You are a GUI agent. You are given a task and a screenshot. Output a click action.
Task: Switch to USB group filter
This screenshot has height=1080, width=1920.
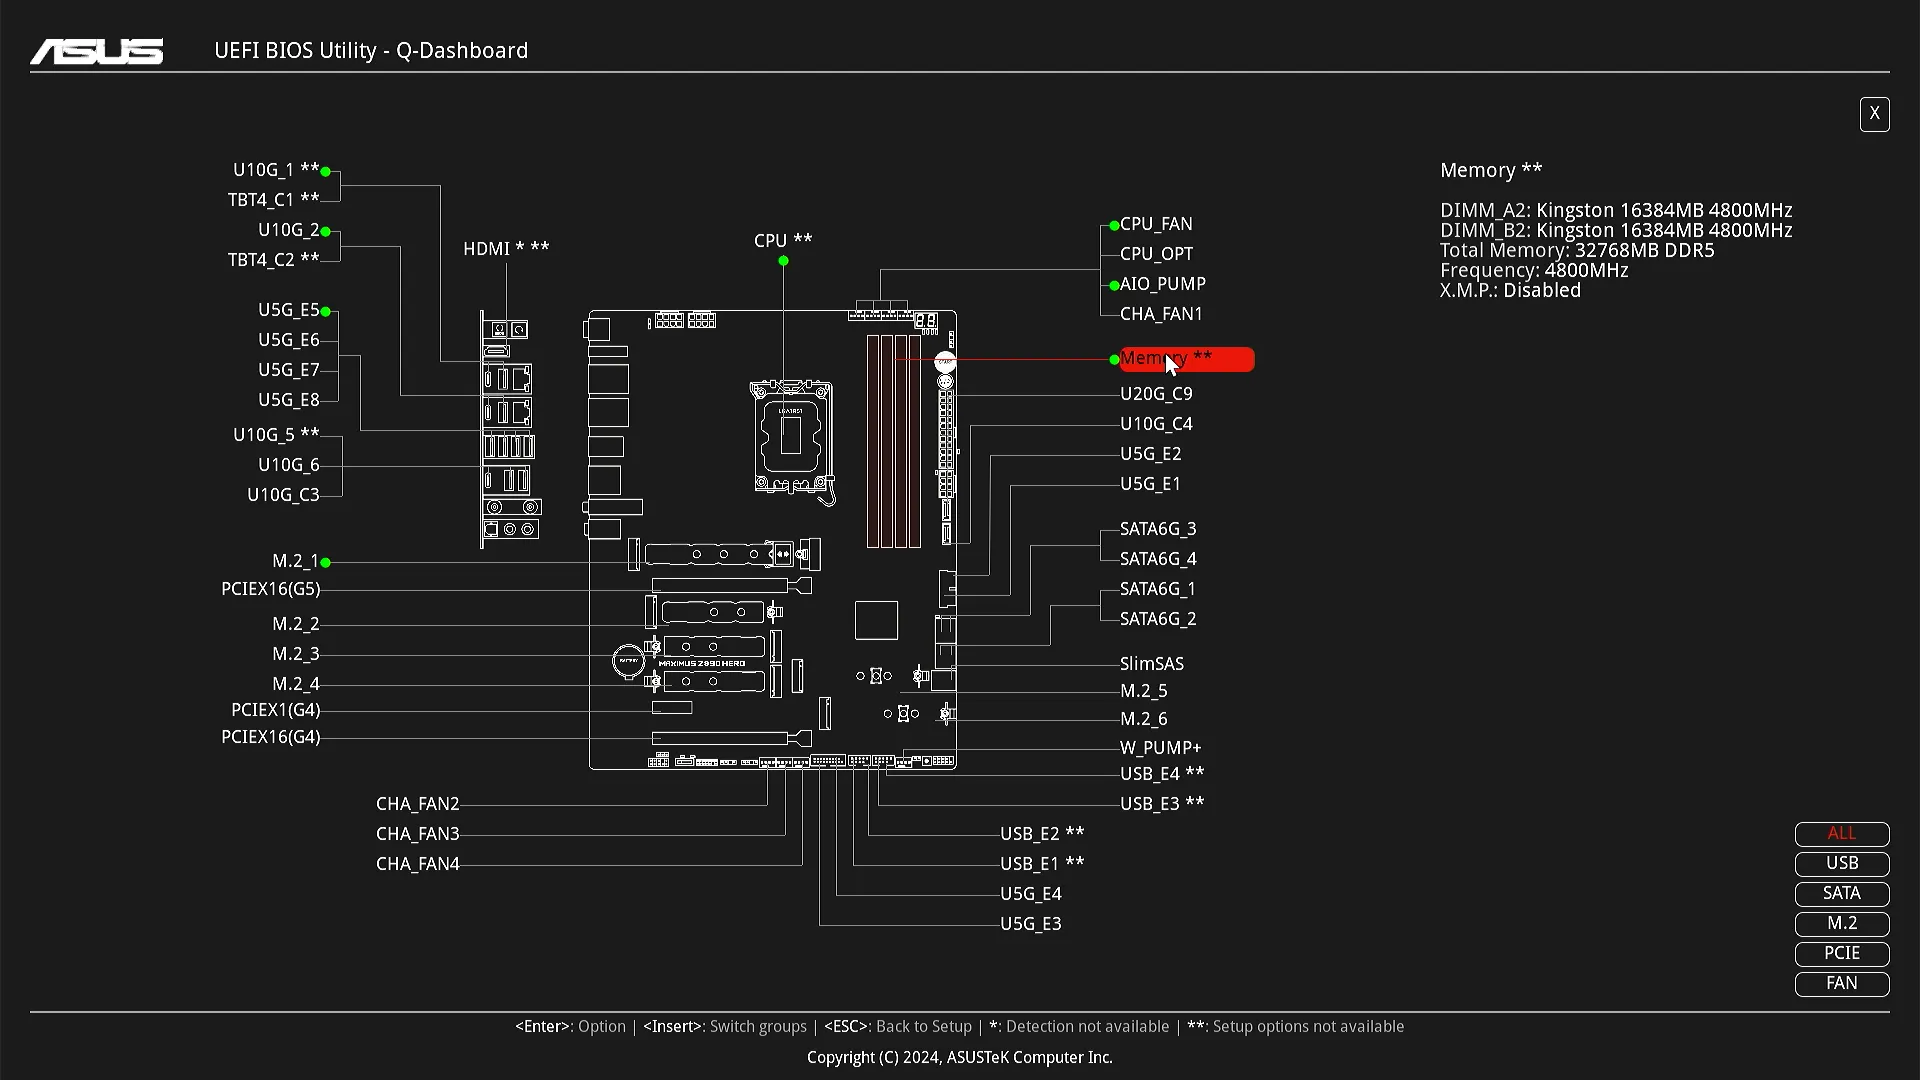tap(1841, 864)
